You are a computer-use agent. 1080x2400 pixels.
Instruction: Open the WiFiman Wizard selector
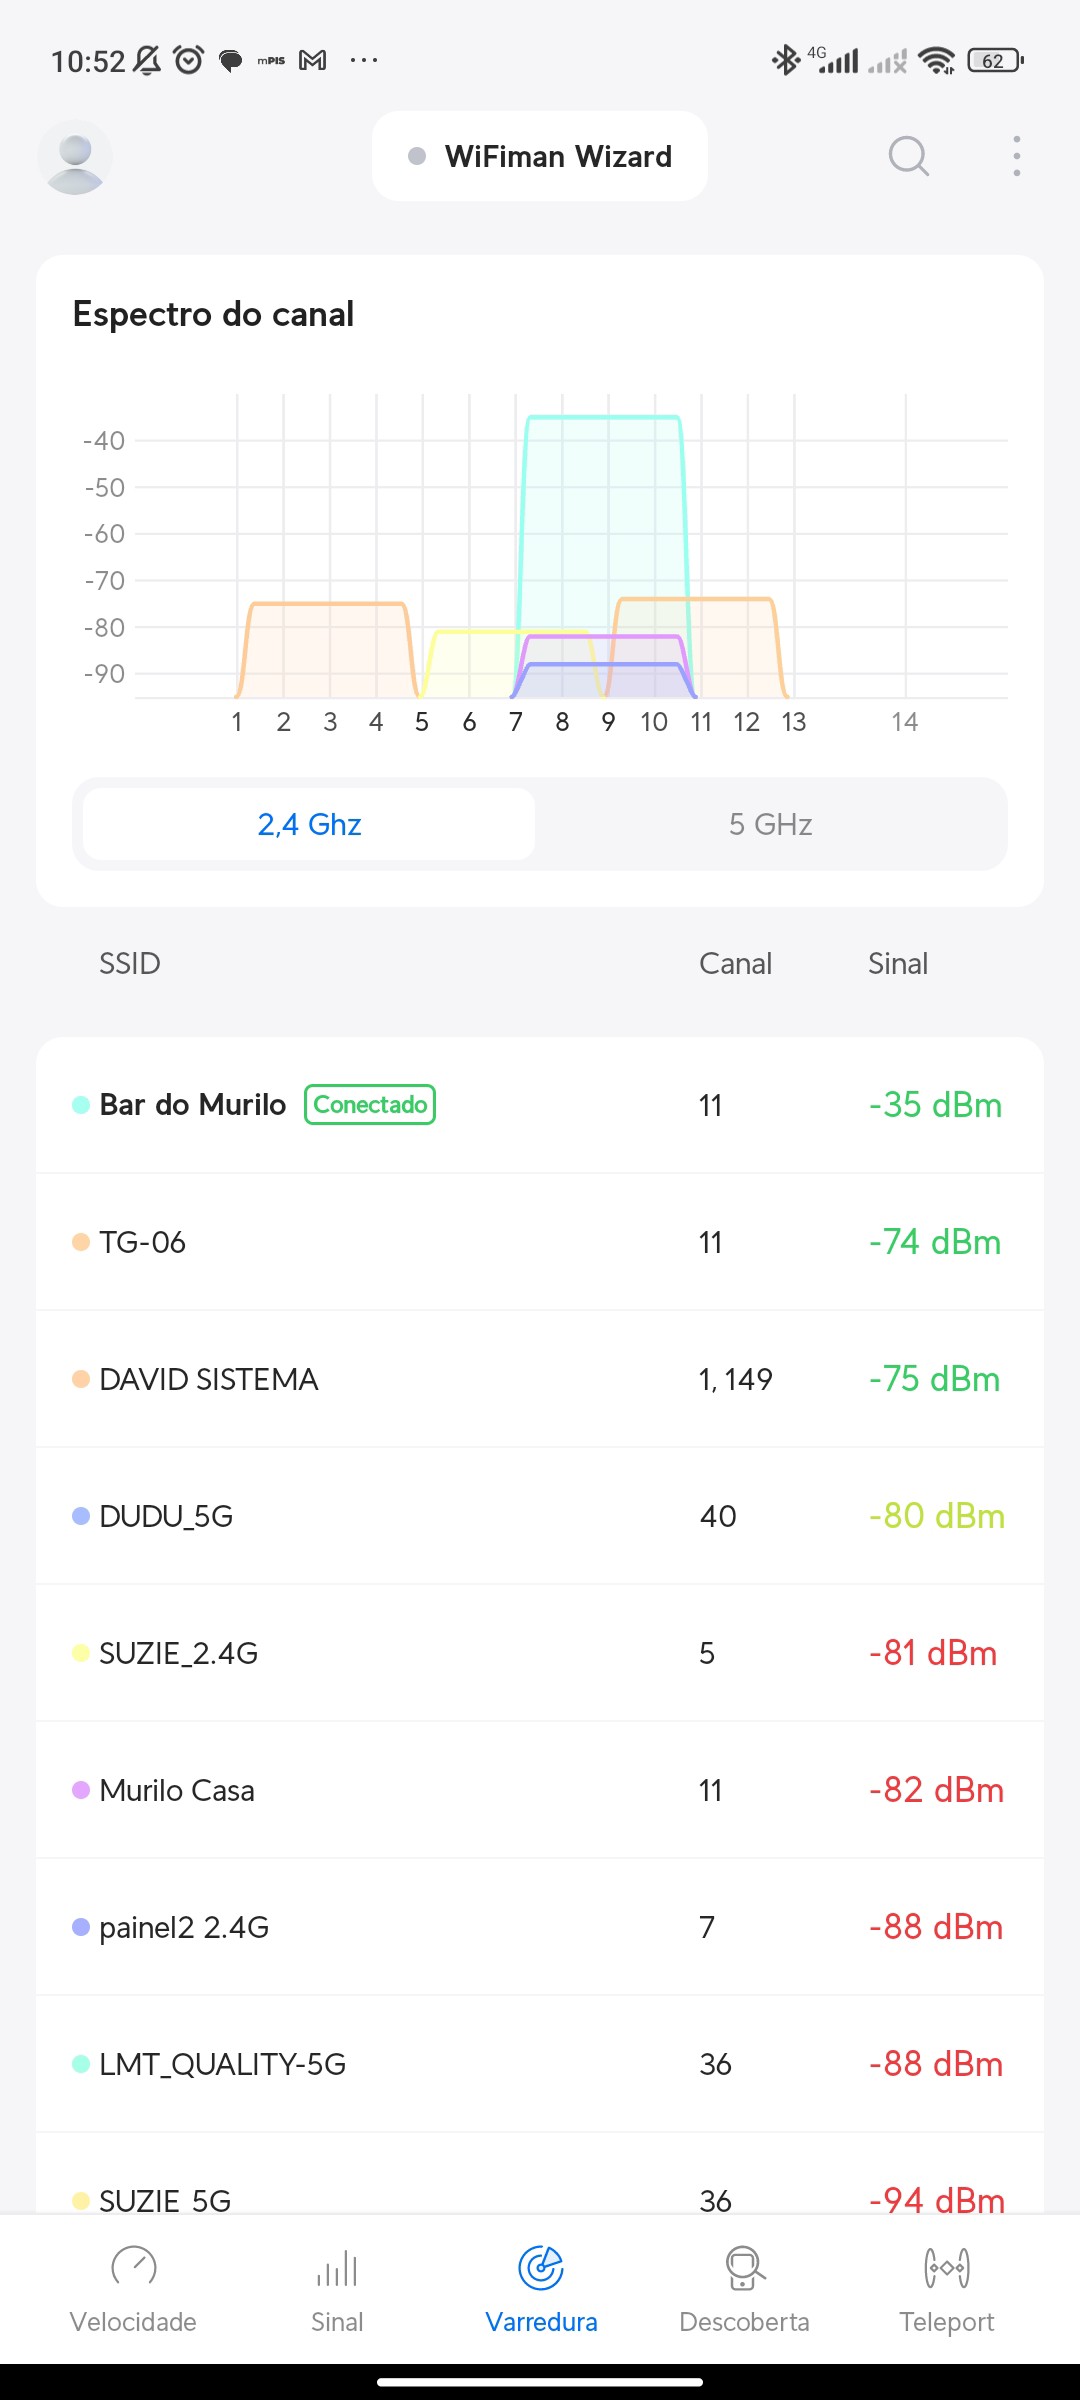point(540,156)
